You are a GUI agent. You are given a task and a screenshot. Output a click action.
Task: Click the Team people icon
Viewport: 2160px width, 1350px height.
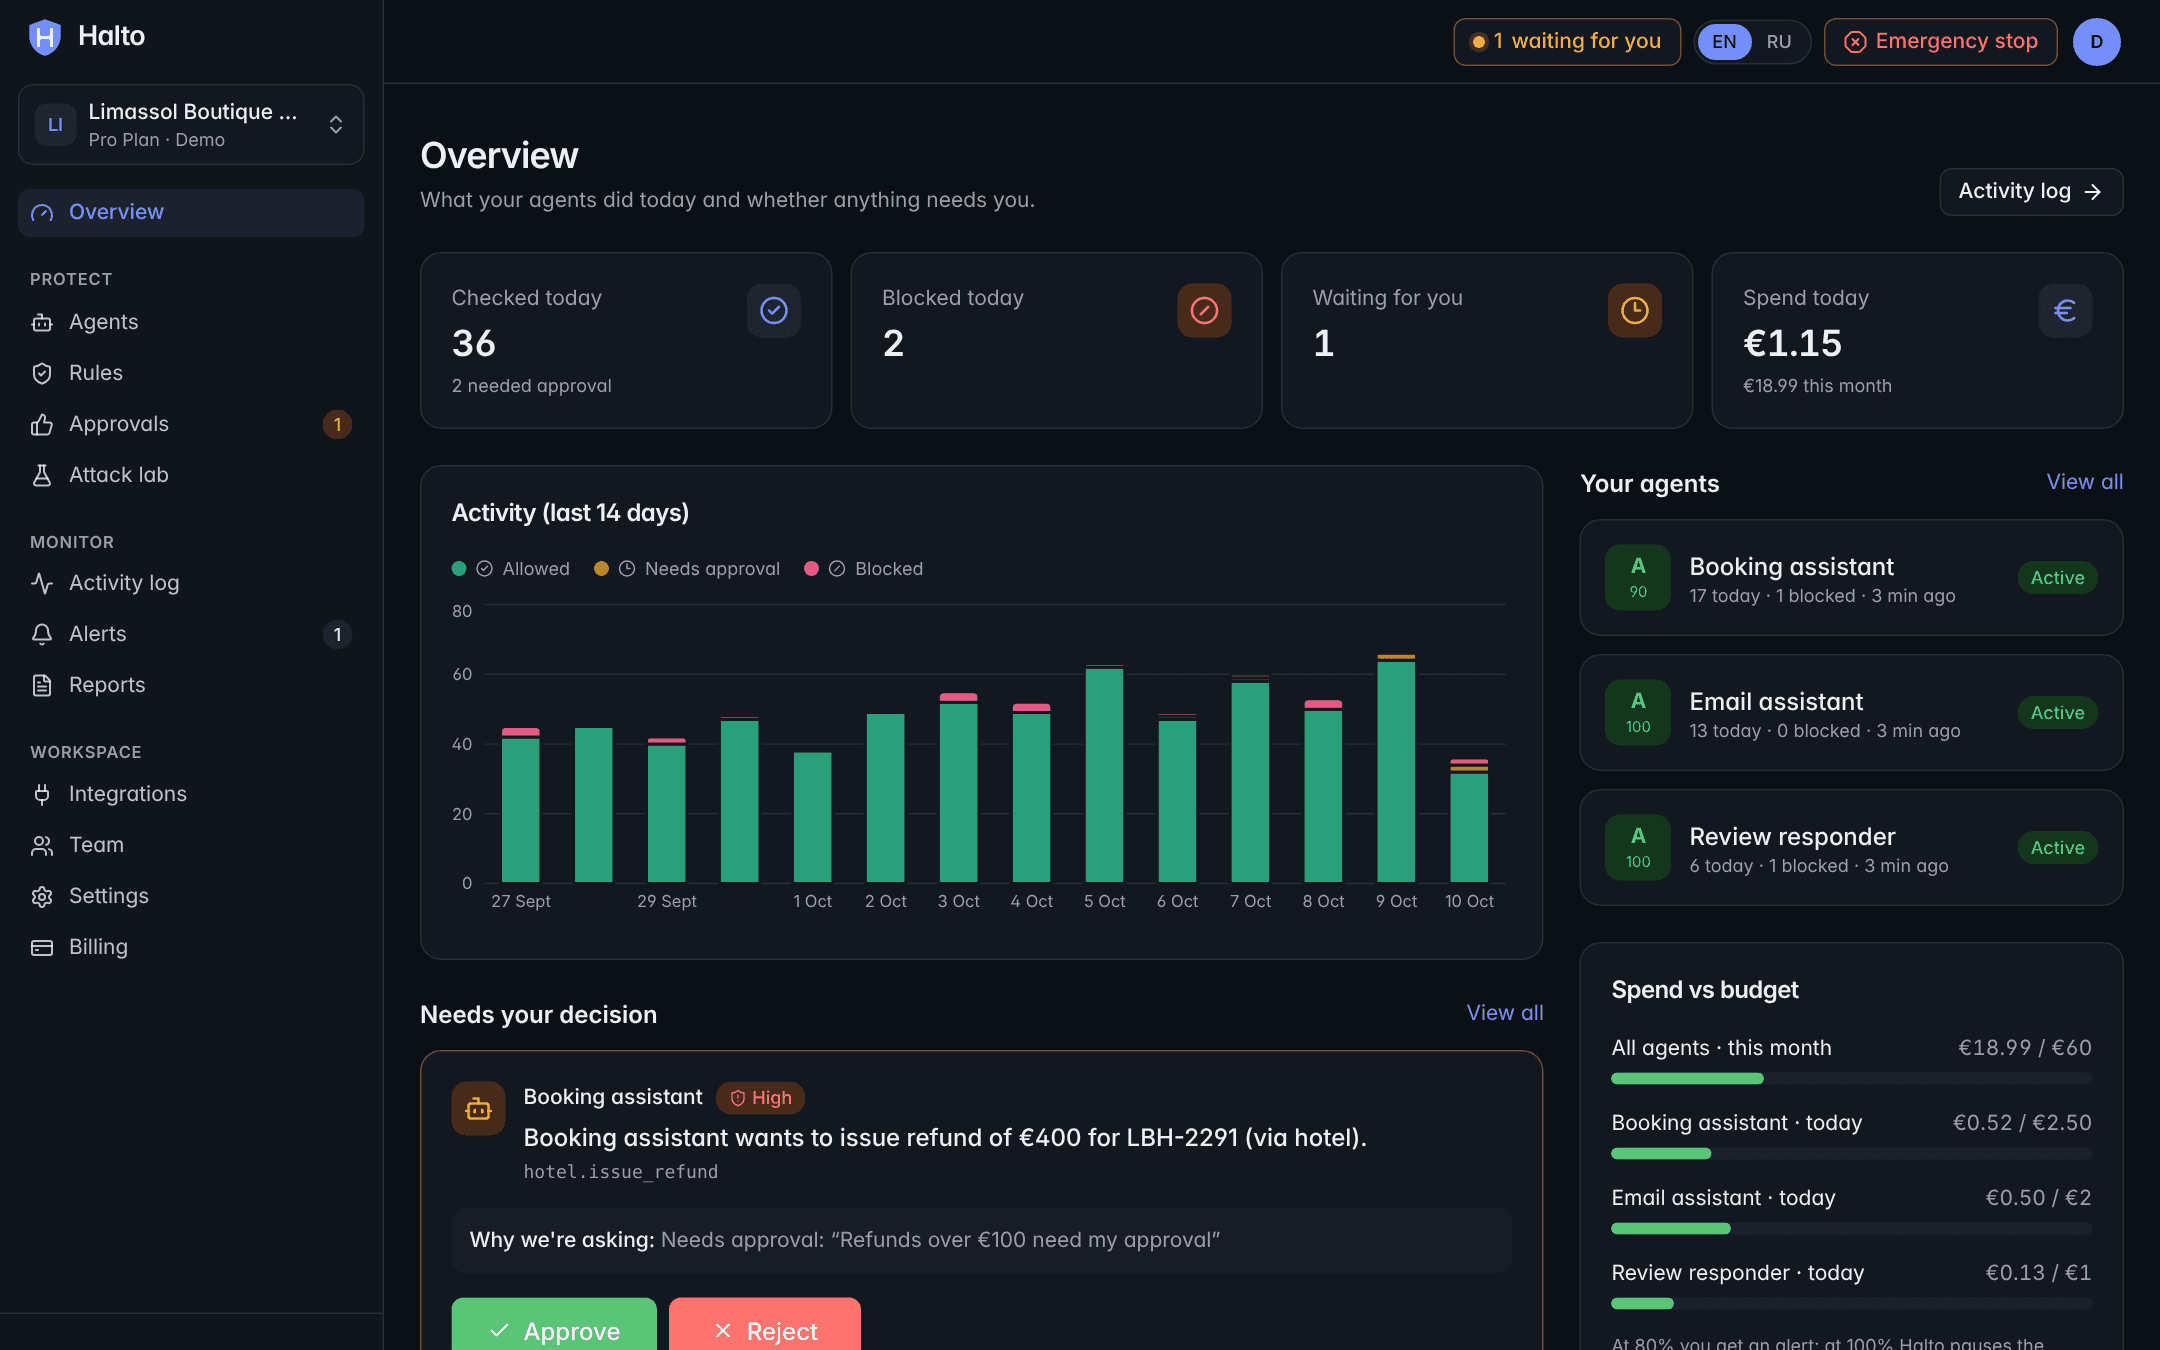click(42, 845)
